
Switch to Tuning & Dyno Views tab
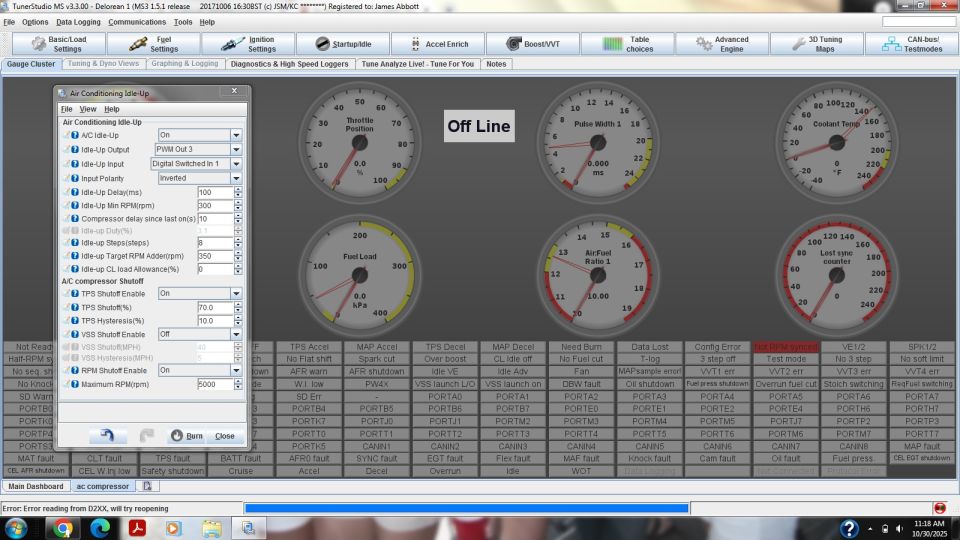click(103, 64)
